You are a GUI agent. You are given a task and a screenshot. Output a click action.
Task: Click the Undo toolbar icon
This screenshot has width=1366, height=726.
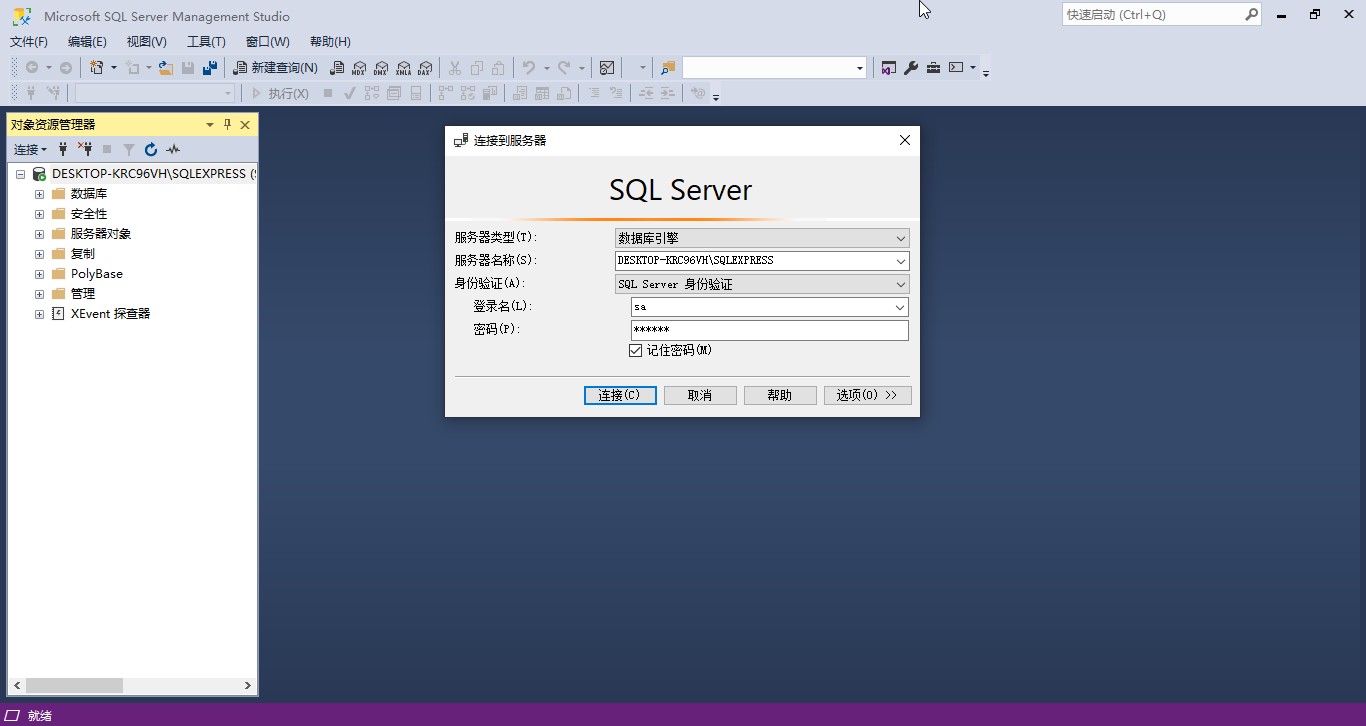[x=529, y=68]
